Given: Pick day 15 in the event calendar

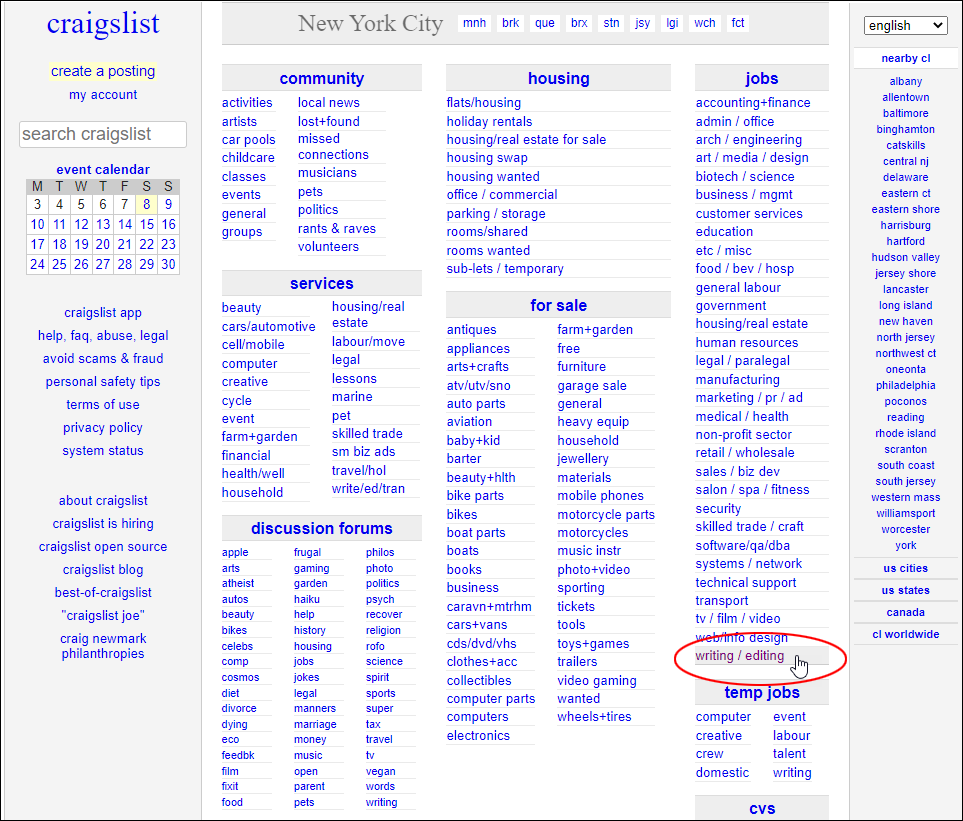Looking at the screenshot, I should [146, 225].
